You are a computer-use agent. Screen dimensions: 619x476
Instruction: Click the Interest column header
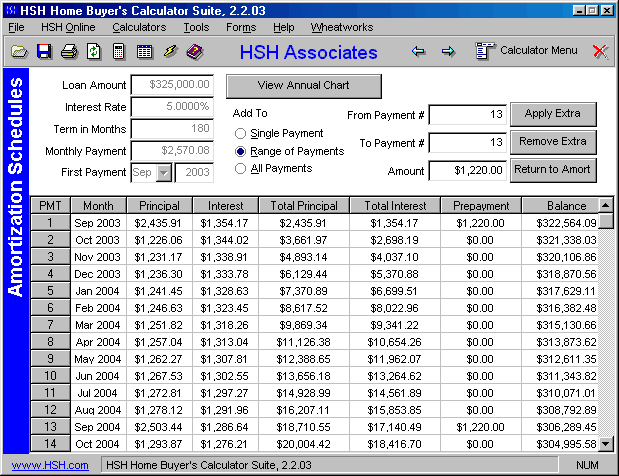[225, 206]
